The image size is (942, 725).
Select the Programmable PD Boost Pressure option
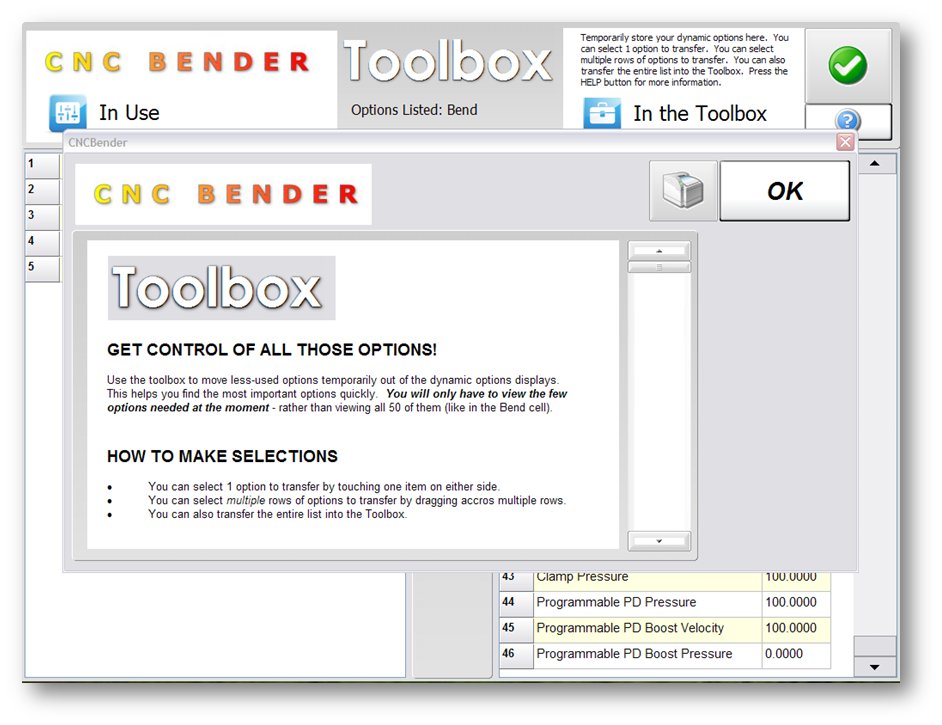tap(634, 654)
